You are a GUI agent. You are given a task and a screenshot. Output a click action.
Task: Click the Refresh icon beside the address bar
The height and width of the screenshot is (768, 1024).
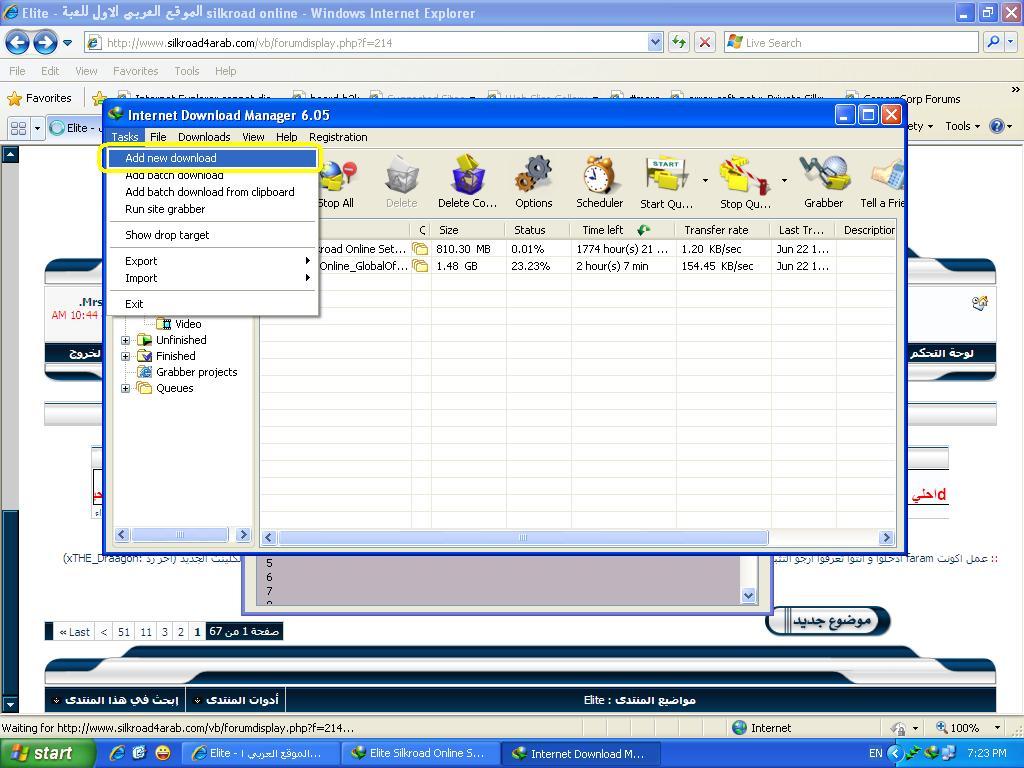point(679,43)
